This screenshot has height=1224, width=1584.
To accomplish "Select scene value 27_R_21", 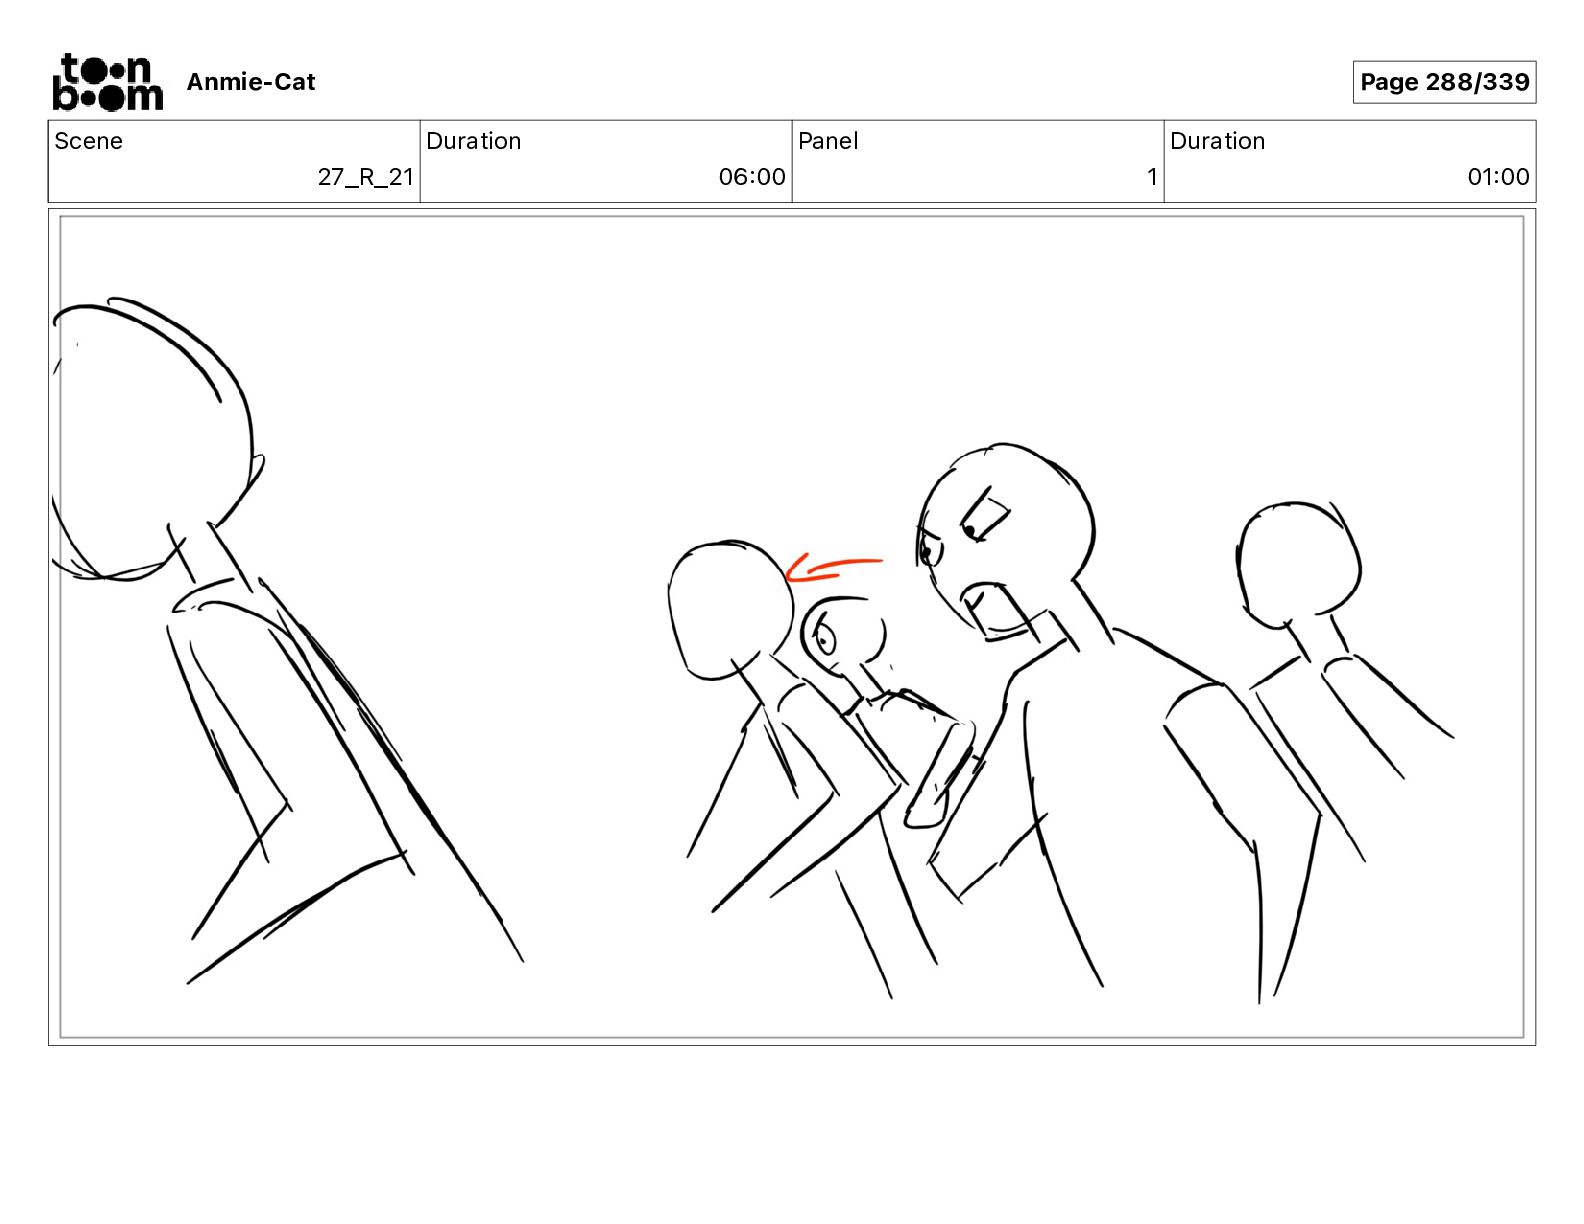I will coord(365,177).
